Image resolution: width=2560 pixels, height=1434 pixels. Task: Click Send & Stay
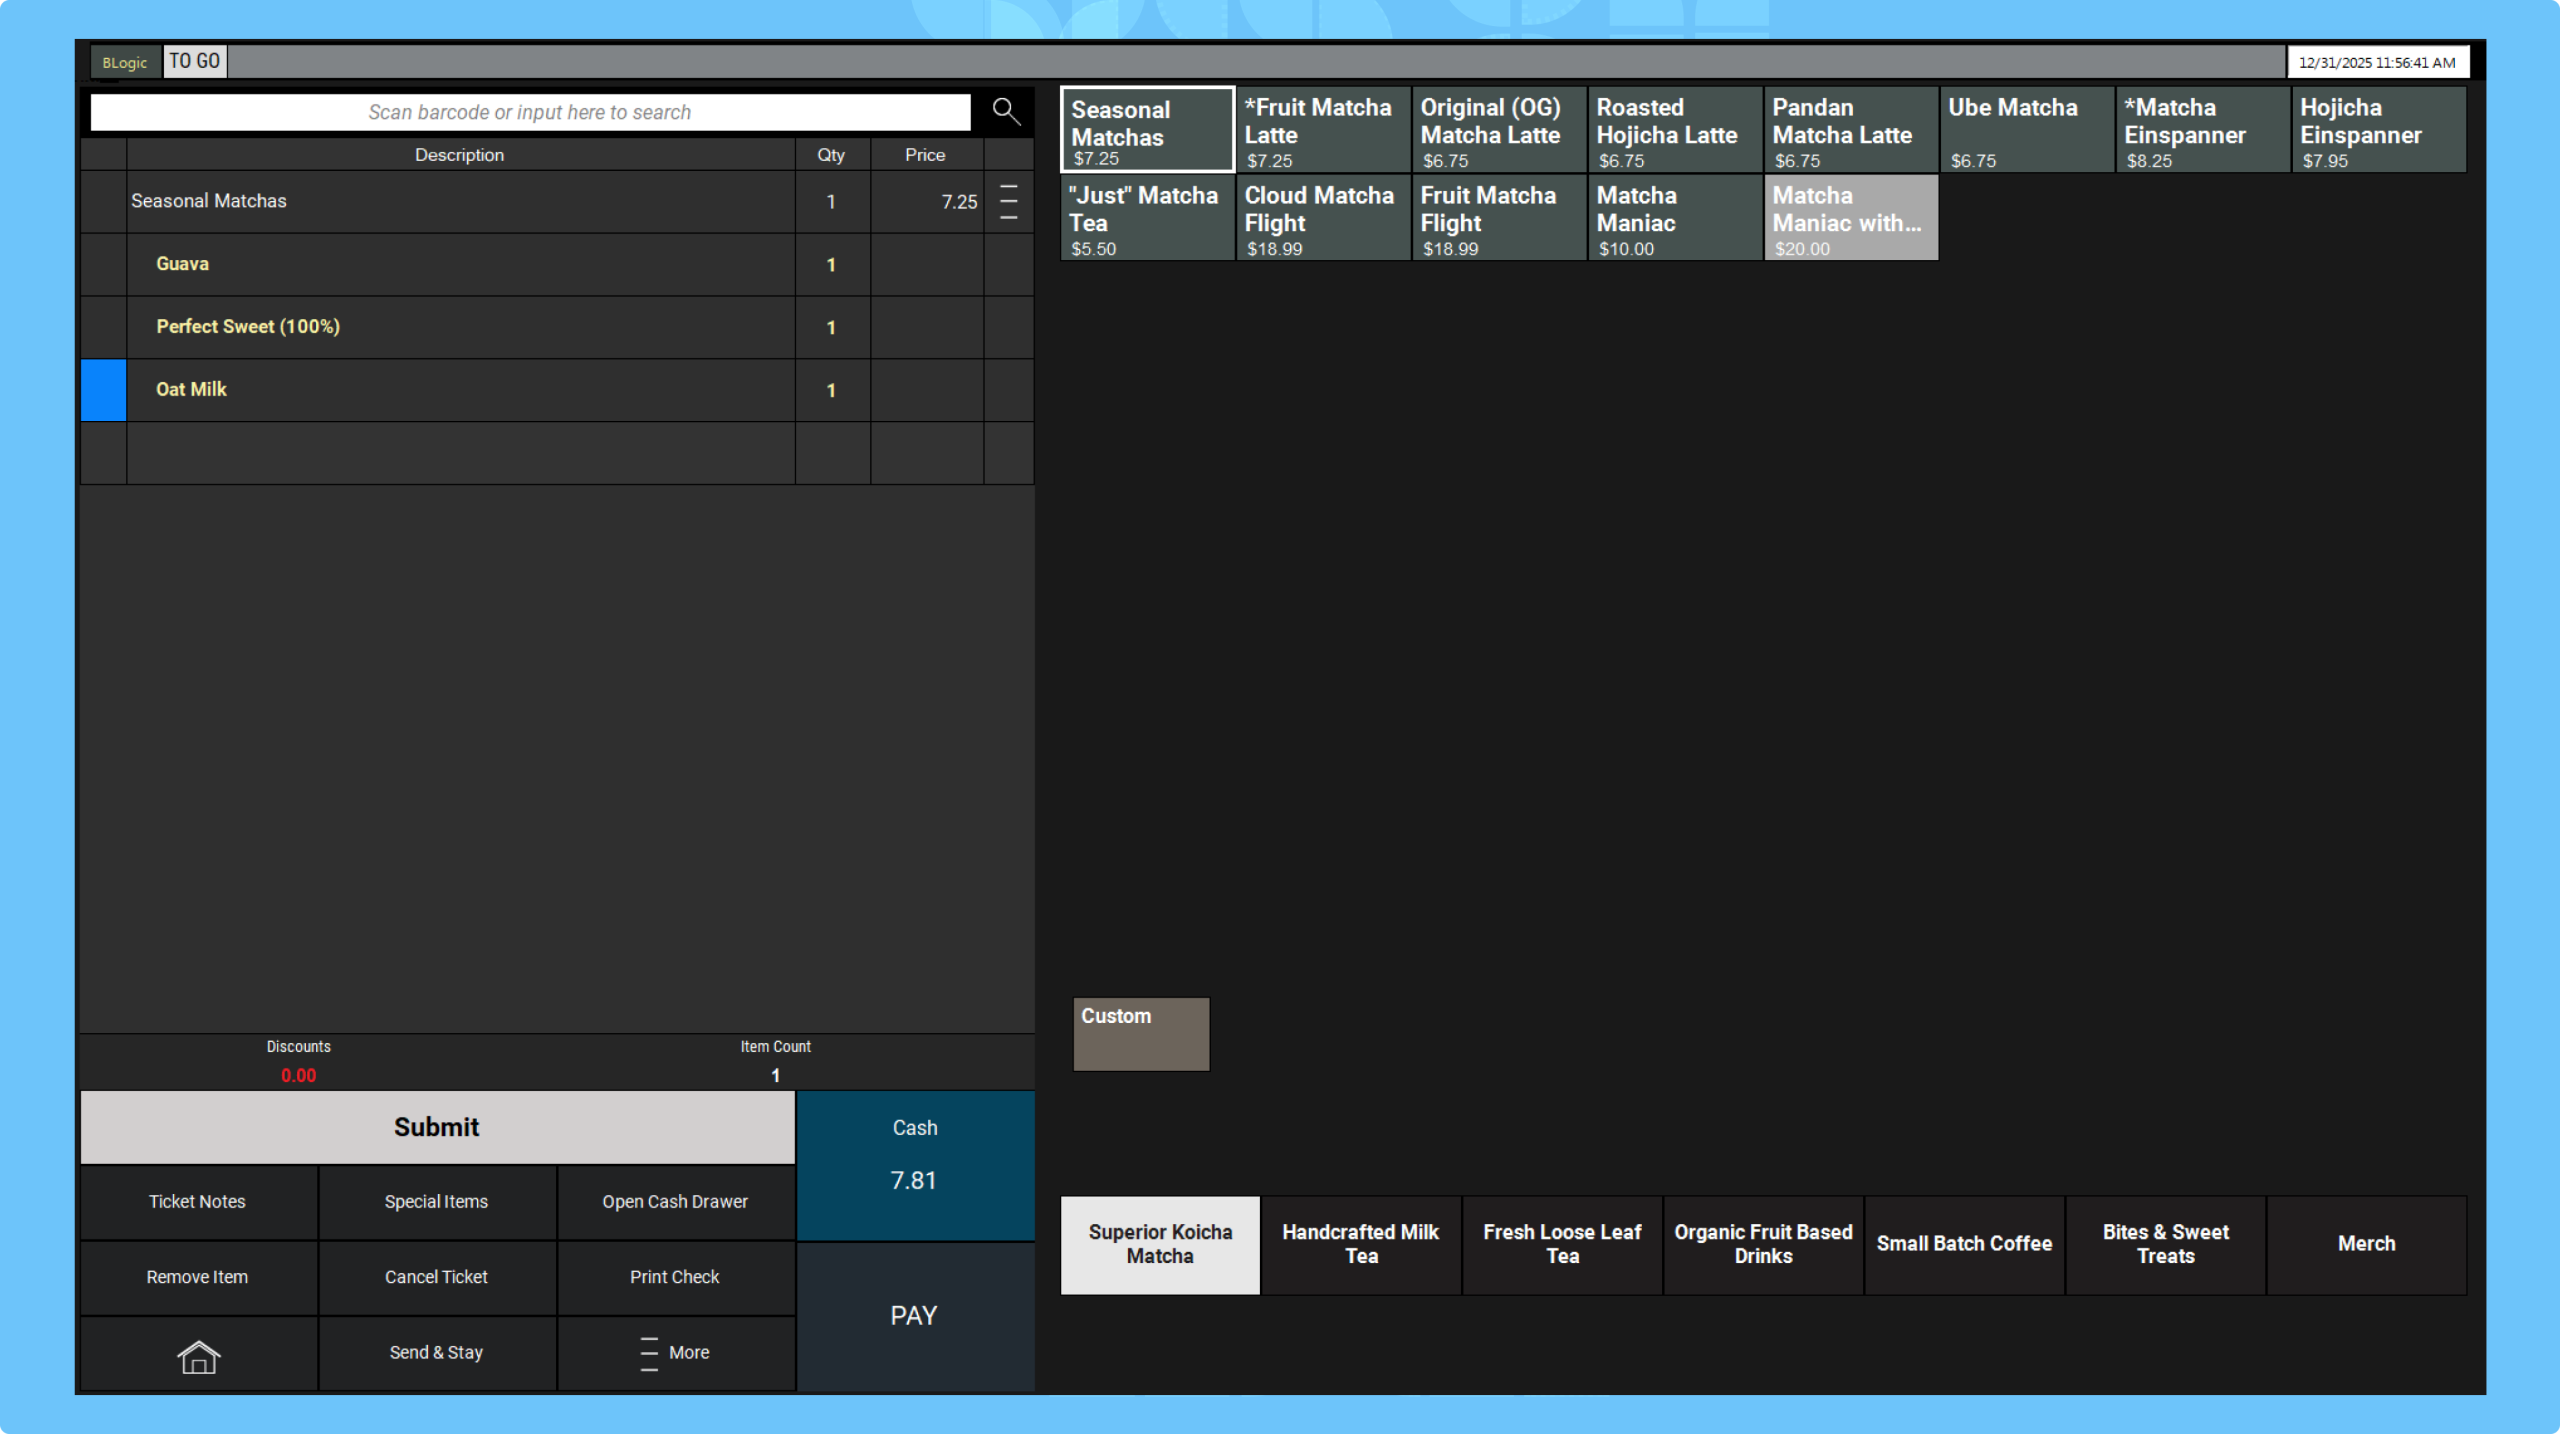(x=437, y=1354)
